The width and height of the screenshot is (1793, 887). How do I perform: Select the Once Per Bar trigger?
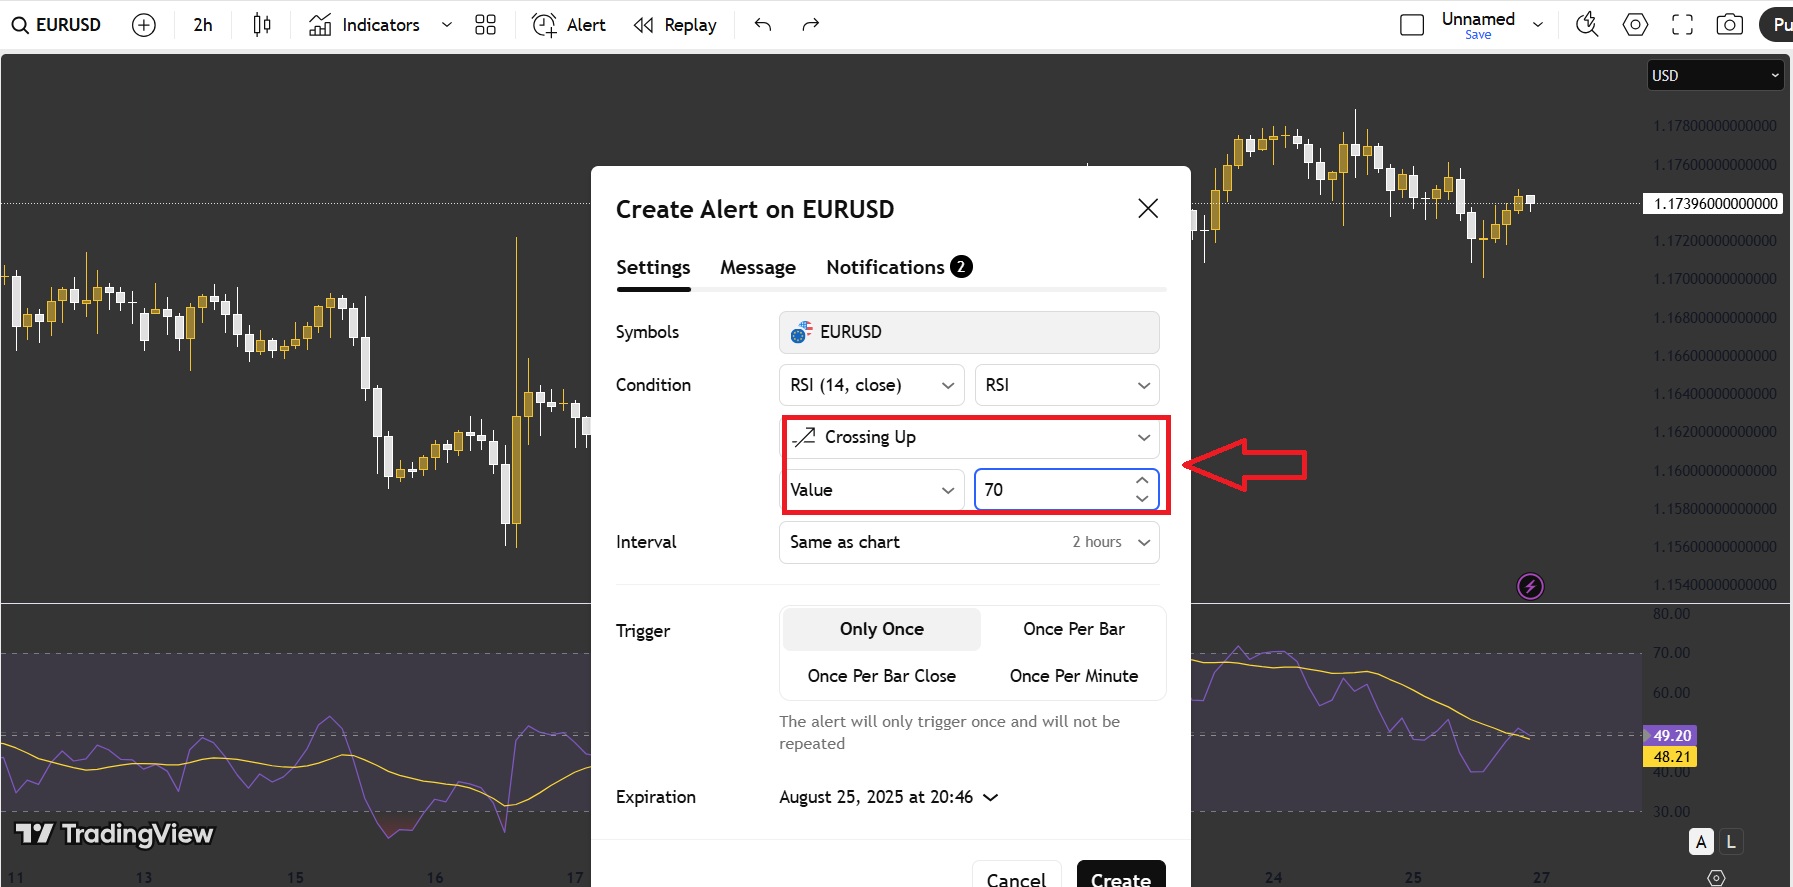(x=1074, y=629)
